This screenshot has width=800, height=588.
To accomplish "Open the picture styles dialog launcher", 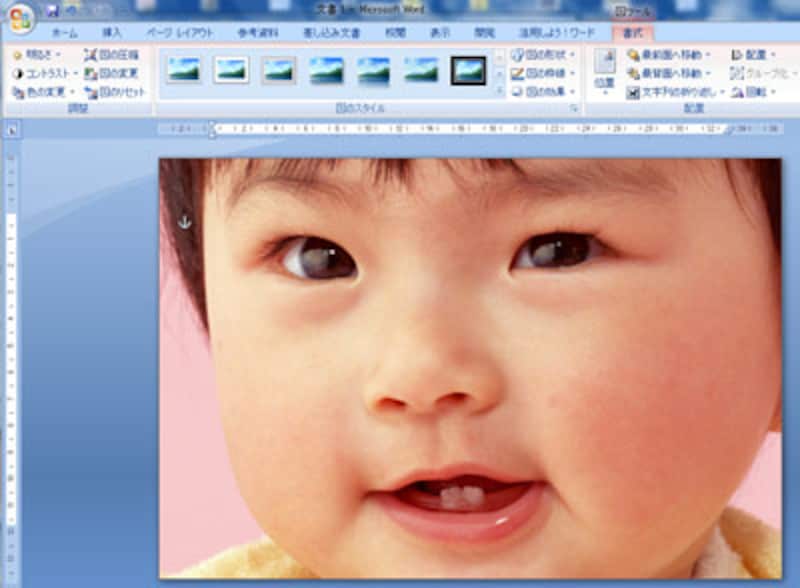I will (x=574, y=108).
